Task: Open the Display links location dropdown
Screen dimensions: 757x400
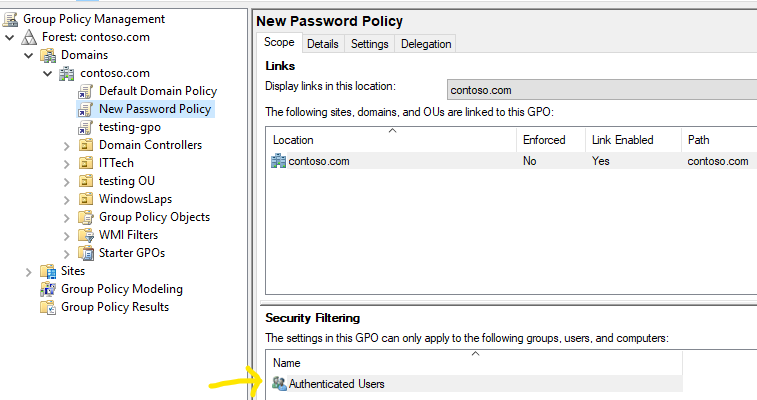Action: pos(602,90)
